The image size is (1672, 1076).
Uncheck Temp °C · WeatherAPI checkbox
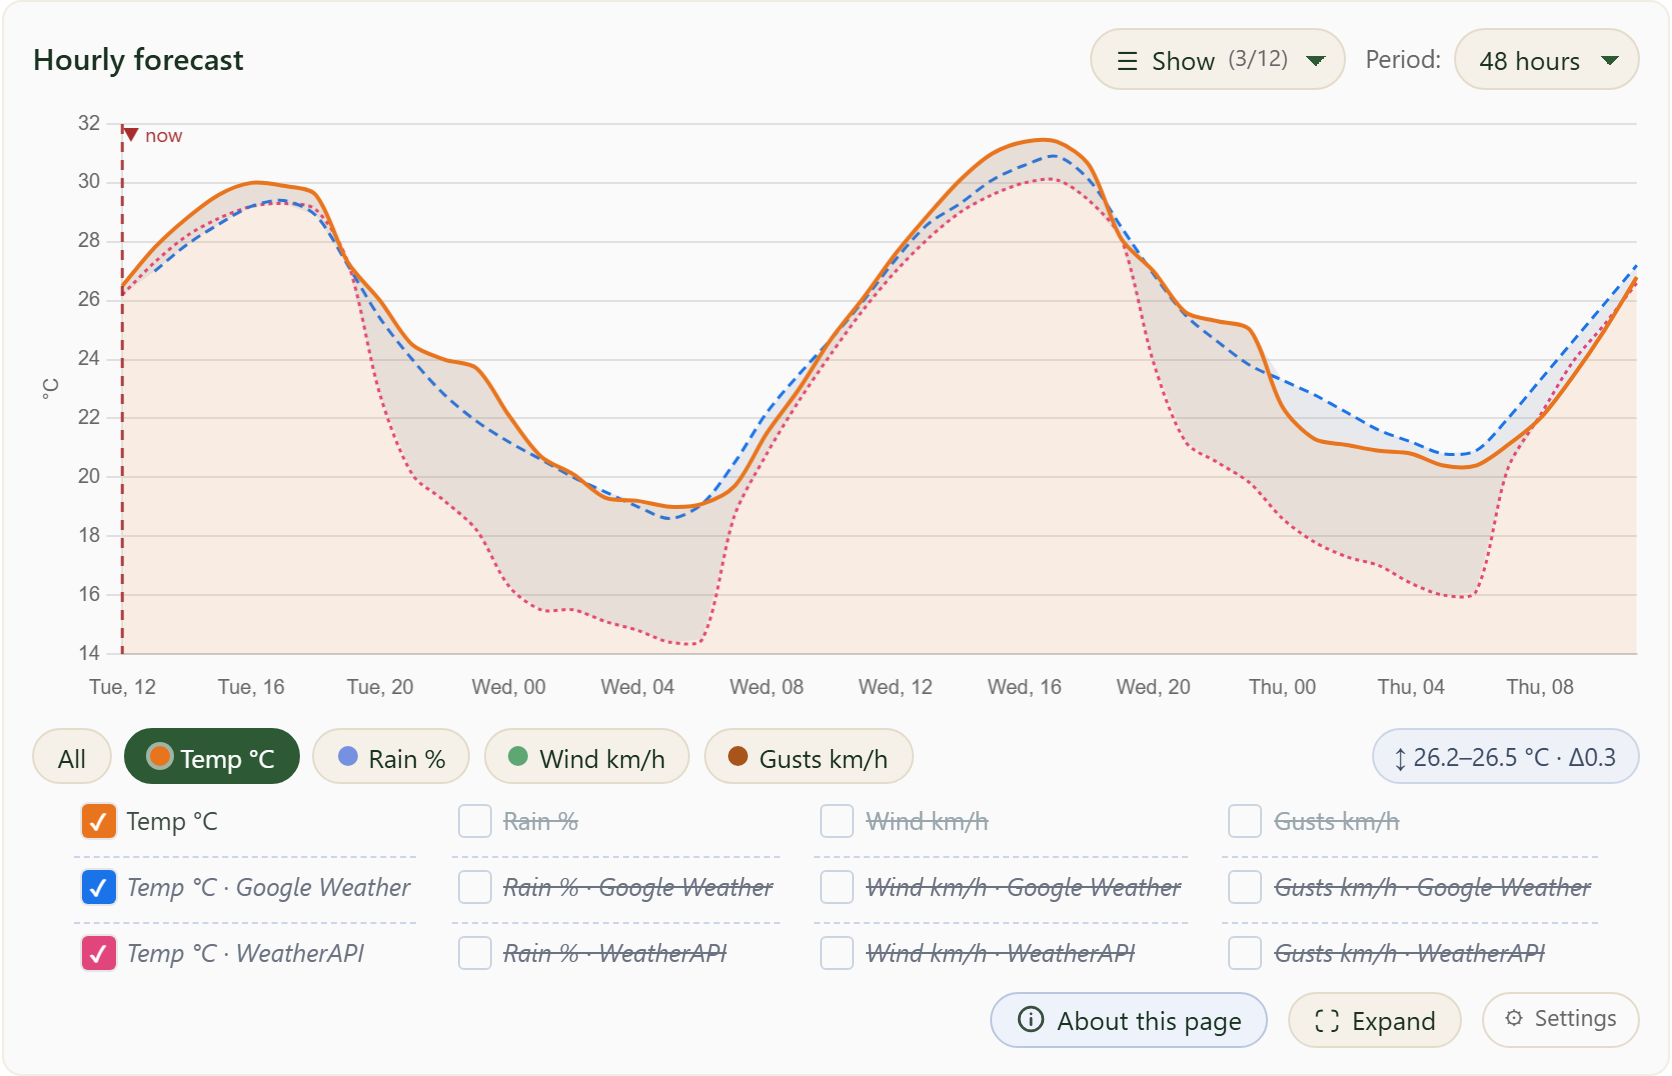98,953
